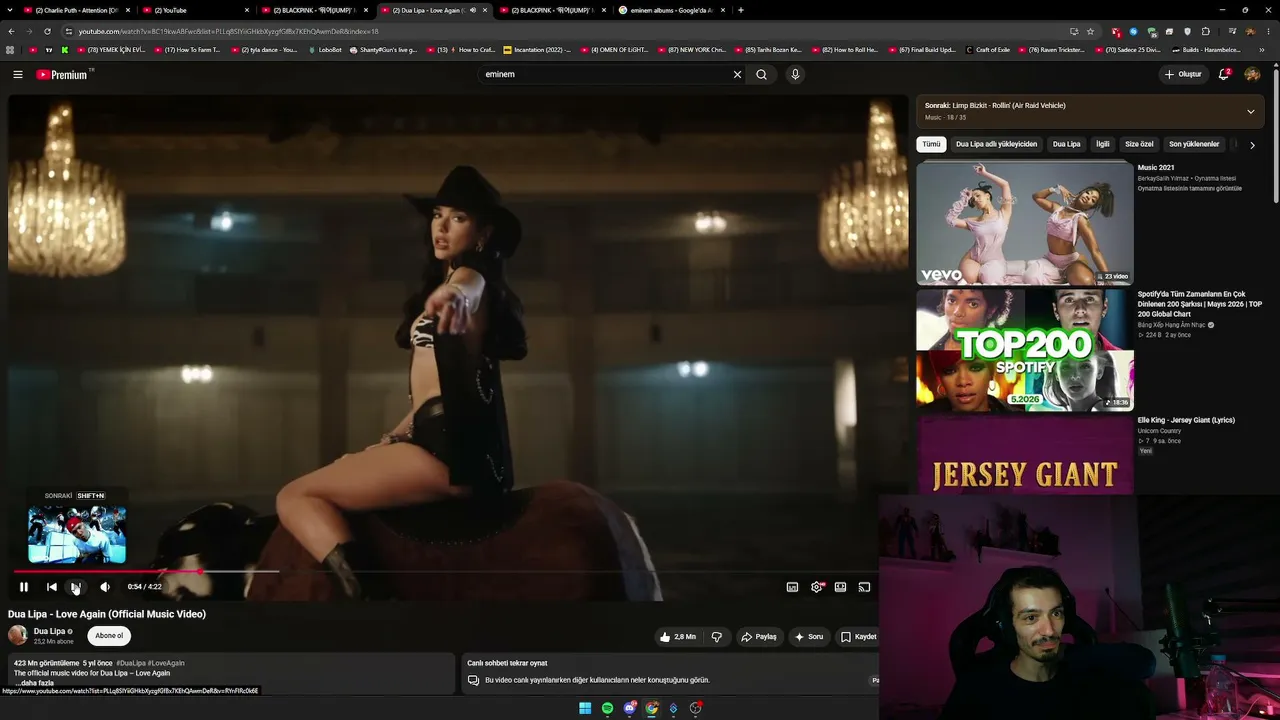Toggle subtitles on the video player
This screenshot has height=720, width=1280.
[x=792, y=587]
